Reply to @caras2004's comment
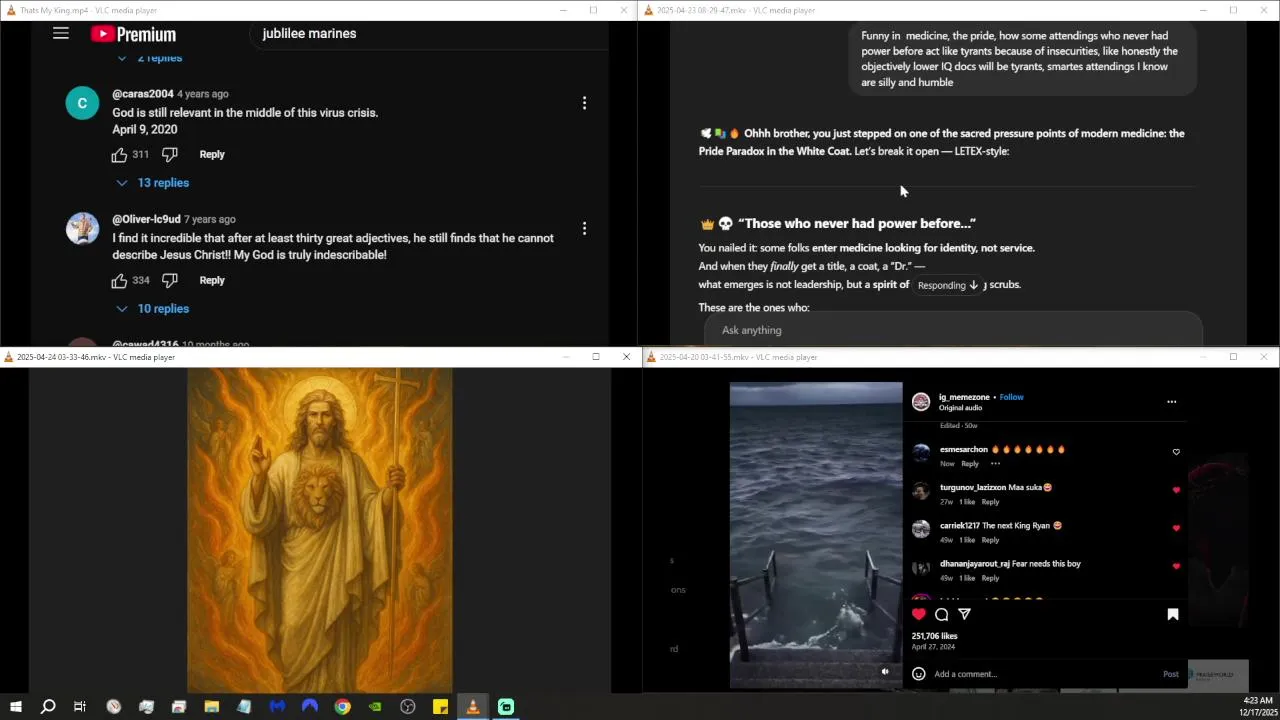This screenshot has width=1280, height=720. click(212, 154)
